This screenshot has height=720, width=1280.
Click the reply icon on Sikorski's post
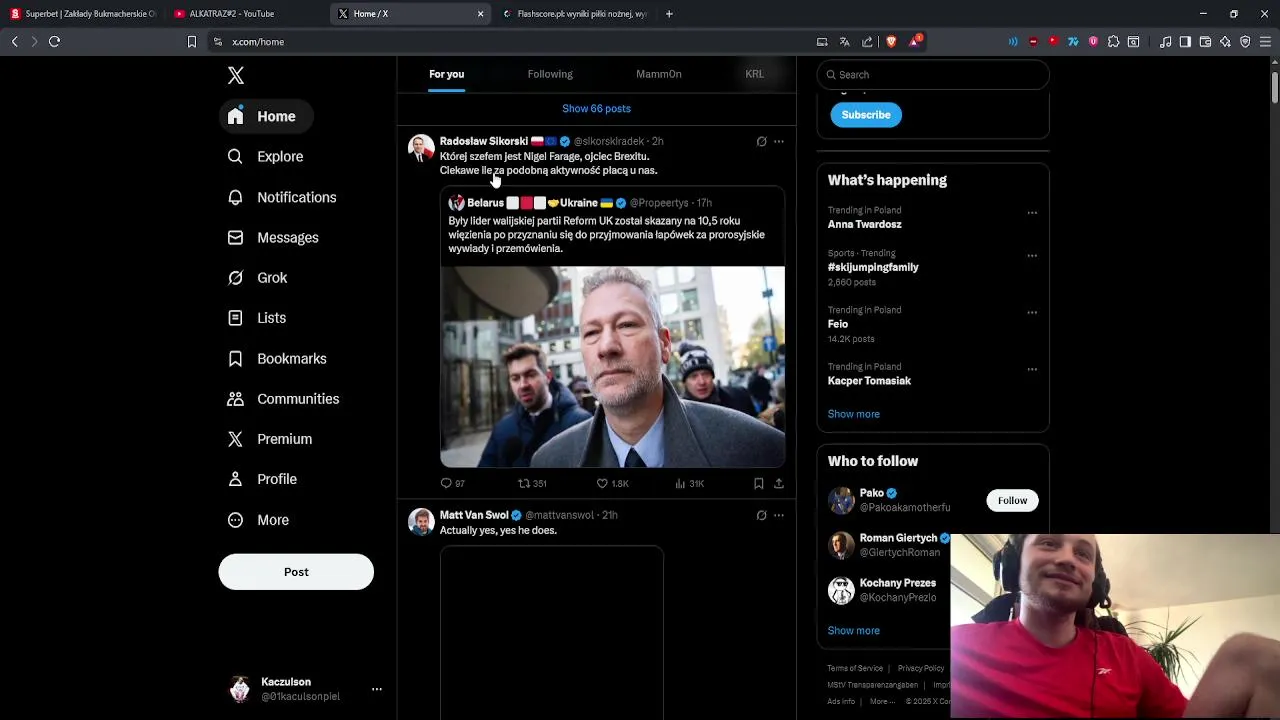pyautogui.click(x=446, y=483)
